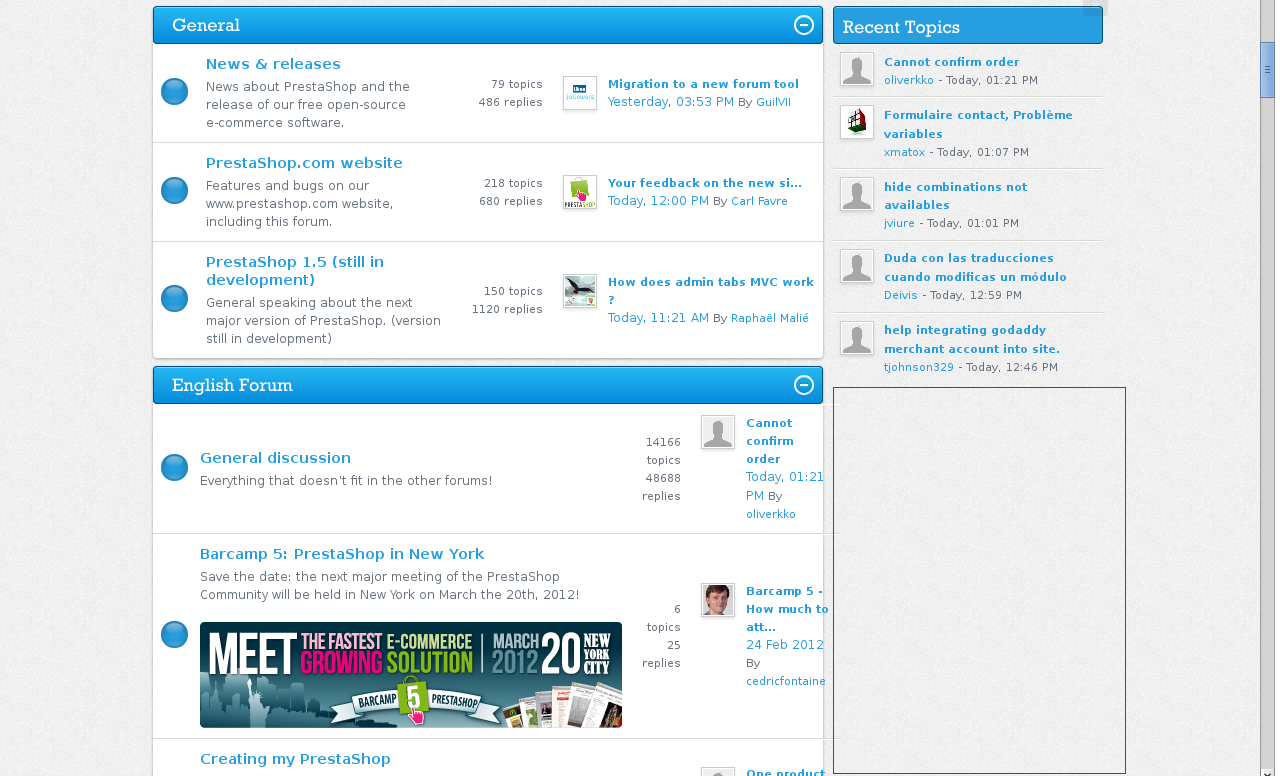Open topic 'How does admin tabs MVC work ?'
The width and height of the screenshot is (1280, 776).
(711, 291)
